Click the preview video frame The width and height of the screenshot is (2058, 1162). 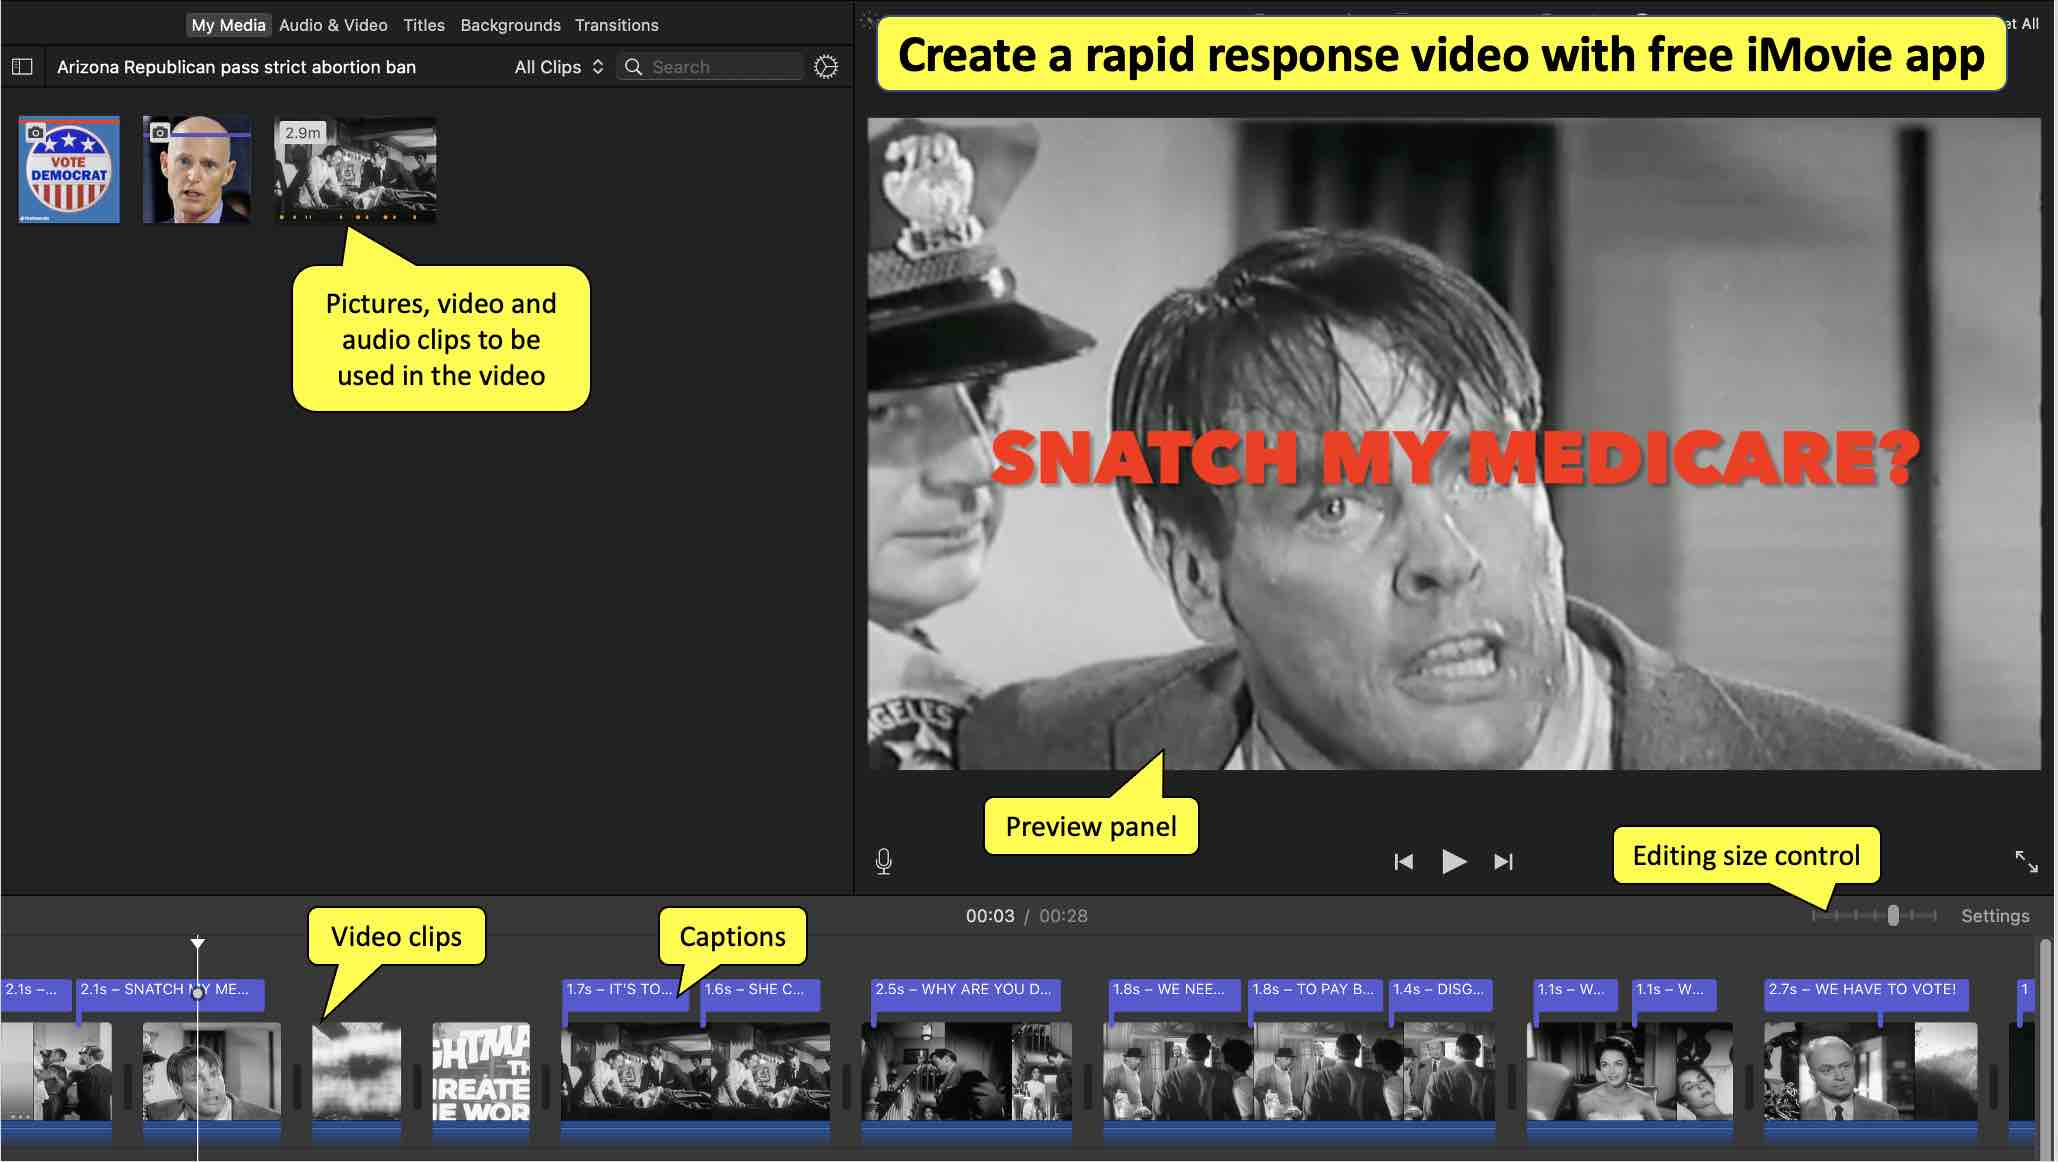click(x=1454, y=444)
